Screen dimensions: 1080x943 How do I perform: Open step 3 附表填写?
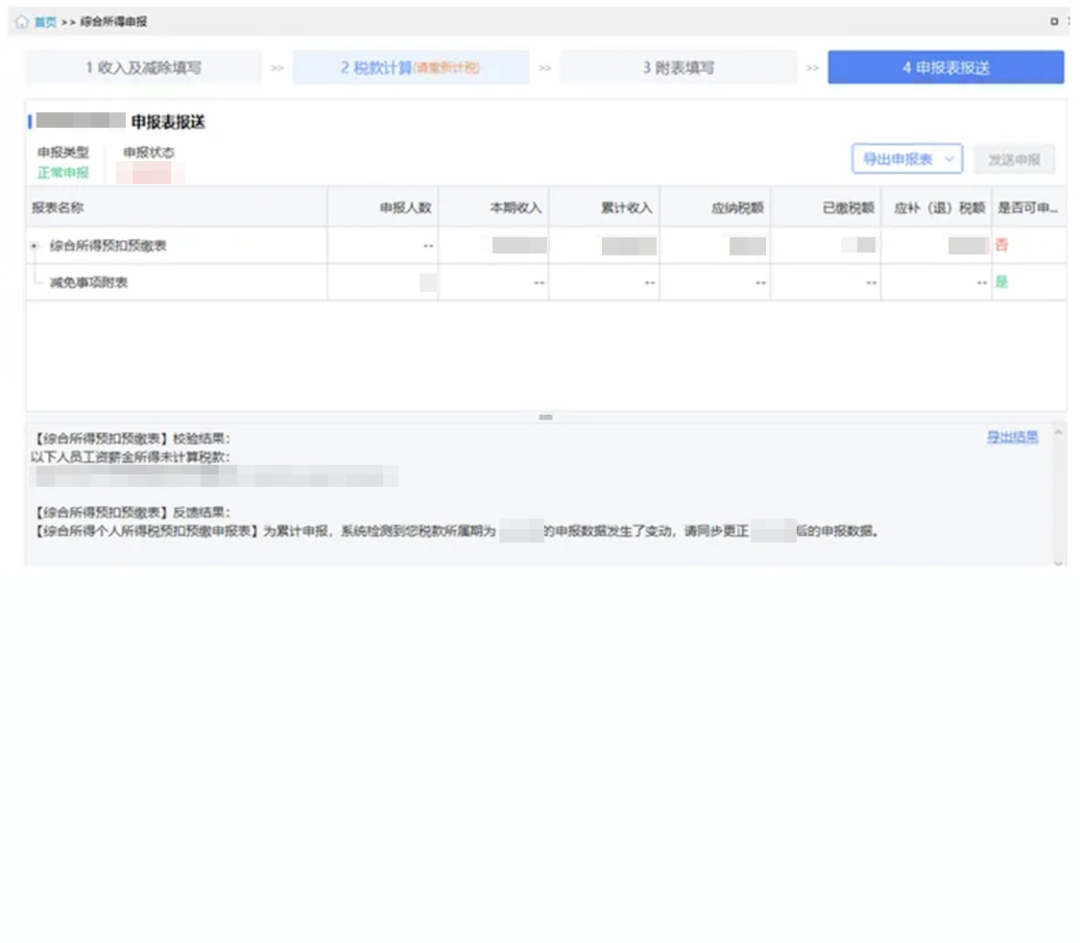click(x=678, y=68)
